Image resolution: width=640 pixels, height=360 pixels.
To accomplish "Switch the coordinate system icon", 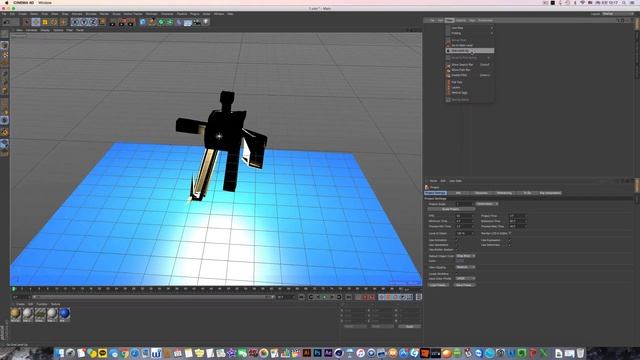I will [102, 22].
